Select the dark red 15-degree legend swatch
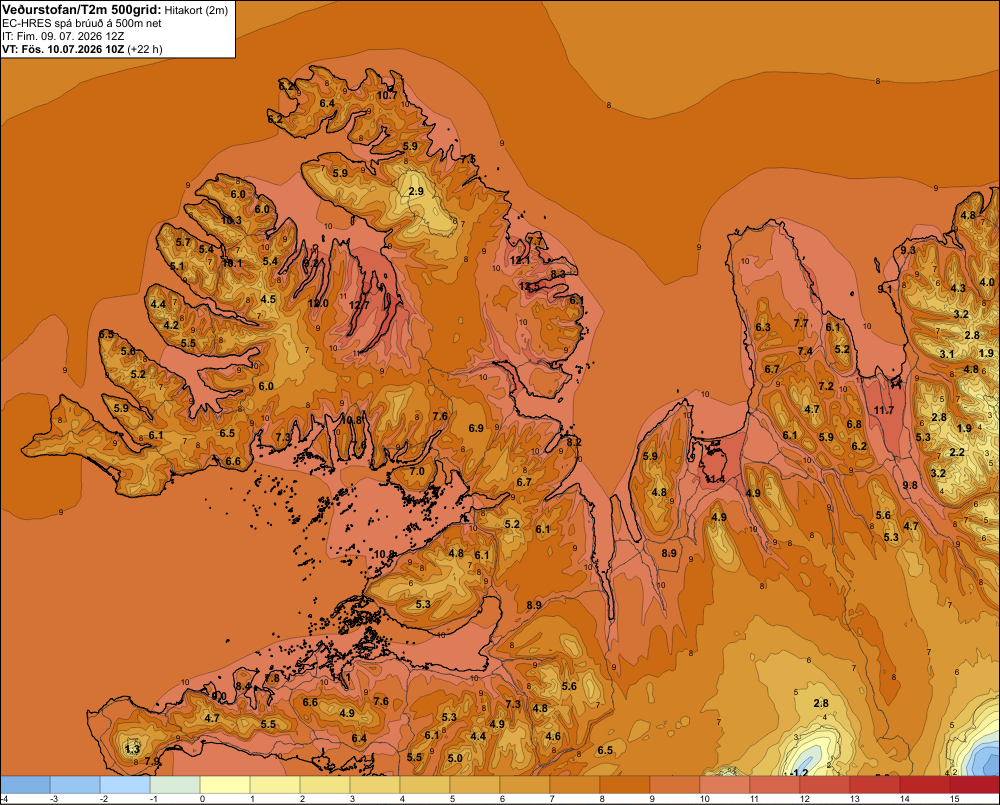 coord(974,784)
